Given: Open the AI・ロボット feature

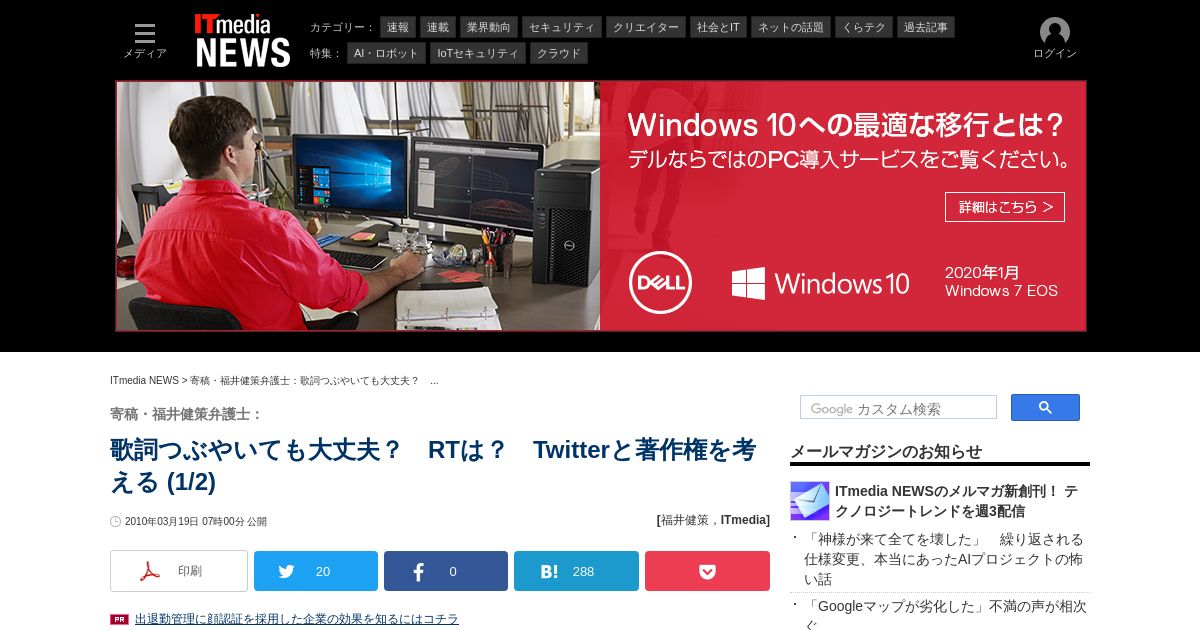Looking at the screenshot, I should point(386,53).
